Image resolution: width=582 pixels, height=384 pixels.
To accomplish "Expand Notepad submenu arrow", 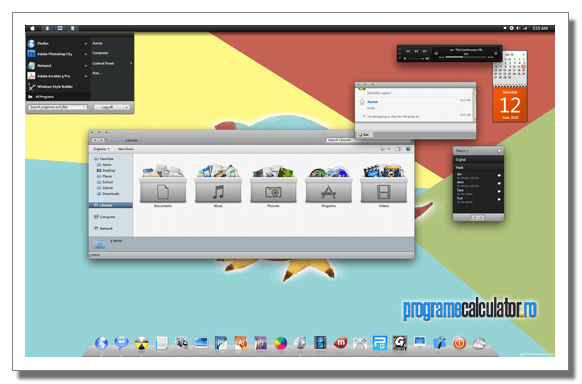I will (86, 66).
